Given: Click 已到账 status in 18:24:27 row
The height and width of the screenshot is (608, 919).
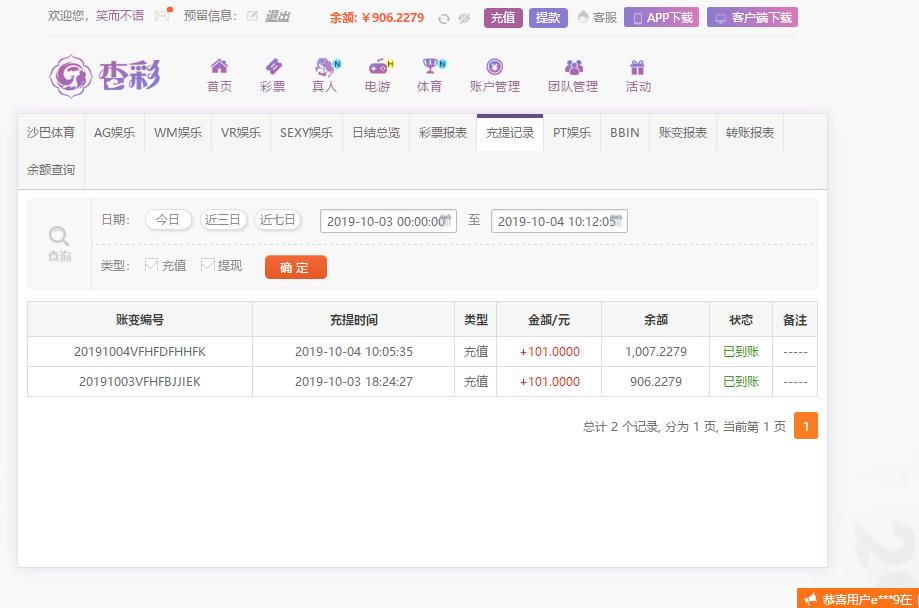Looking at the screenshot, I should coord(741,382).
